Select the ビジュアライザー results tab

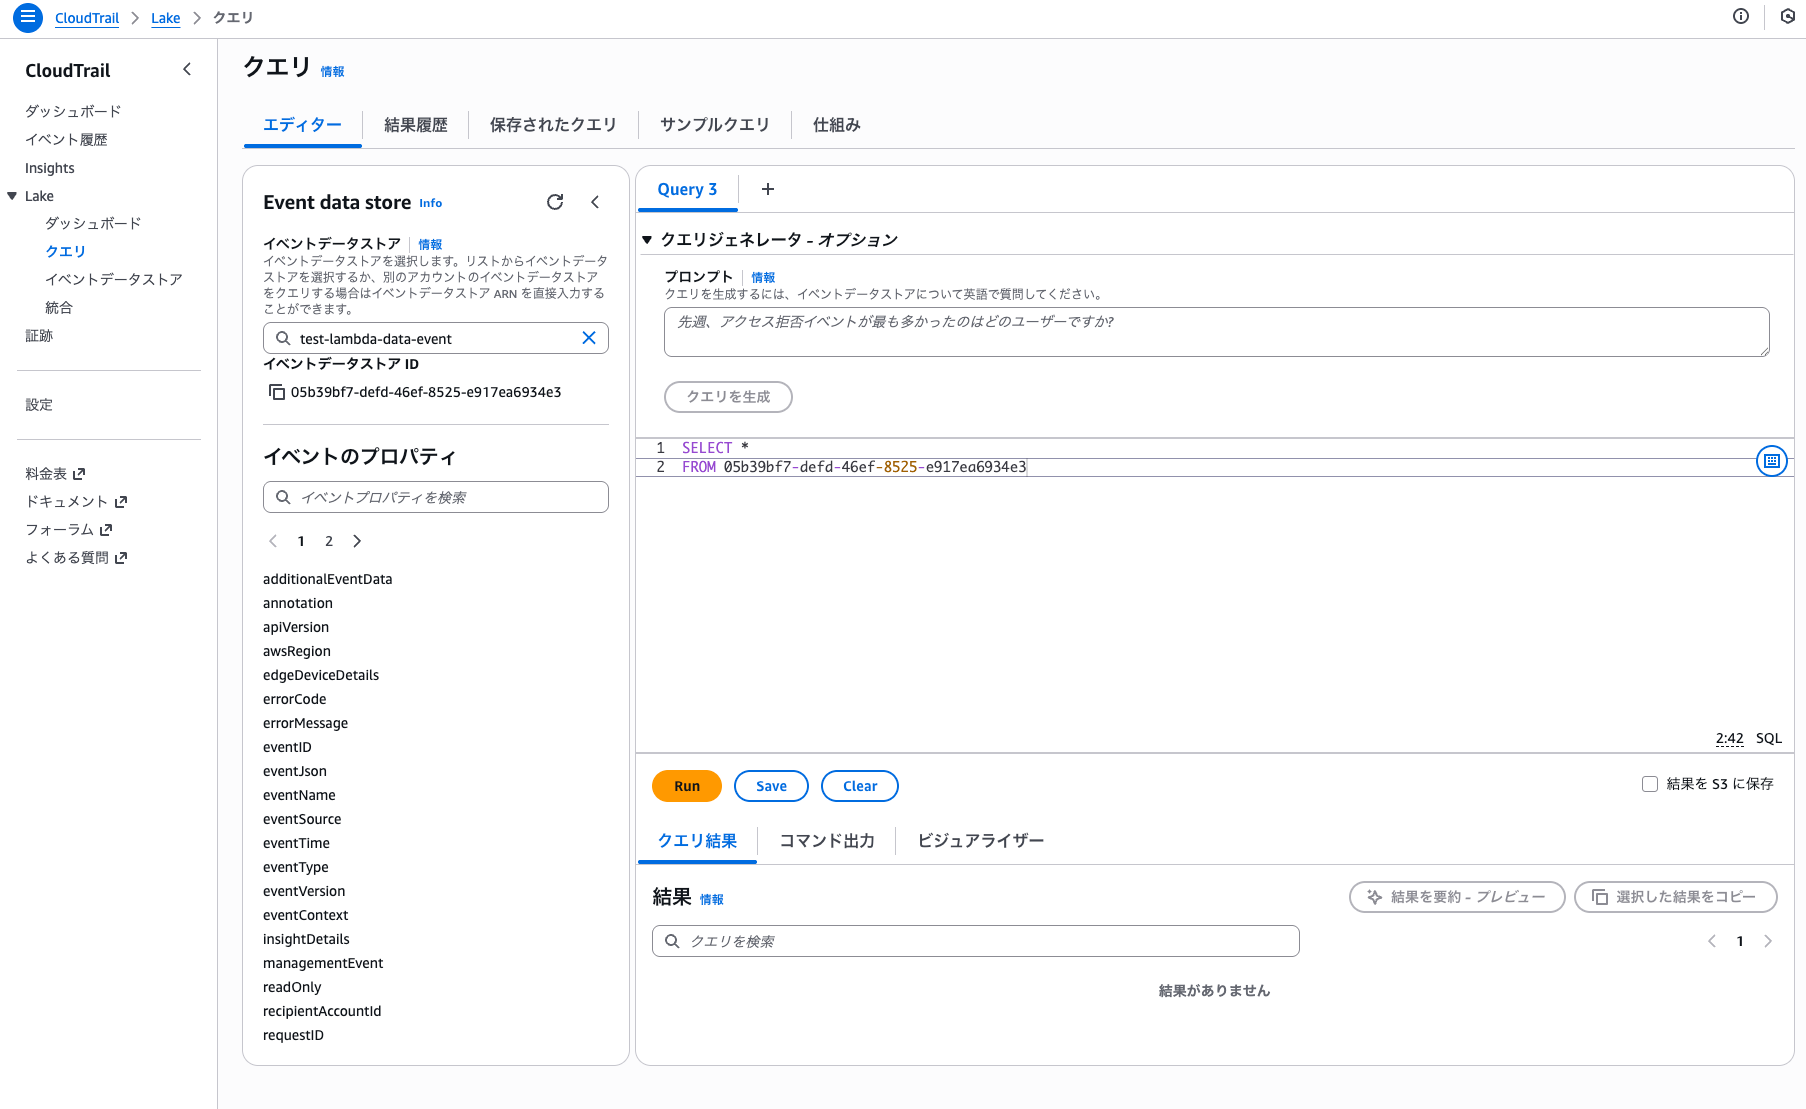click(980, 841)
